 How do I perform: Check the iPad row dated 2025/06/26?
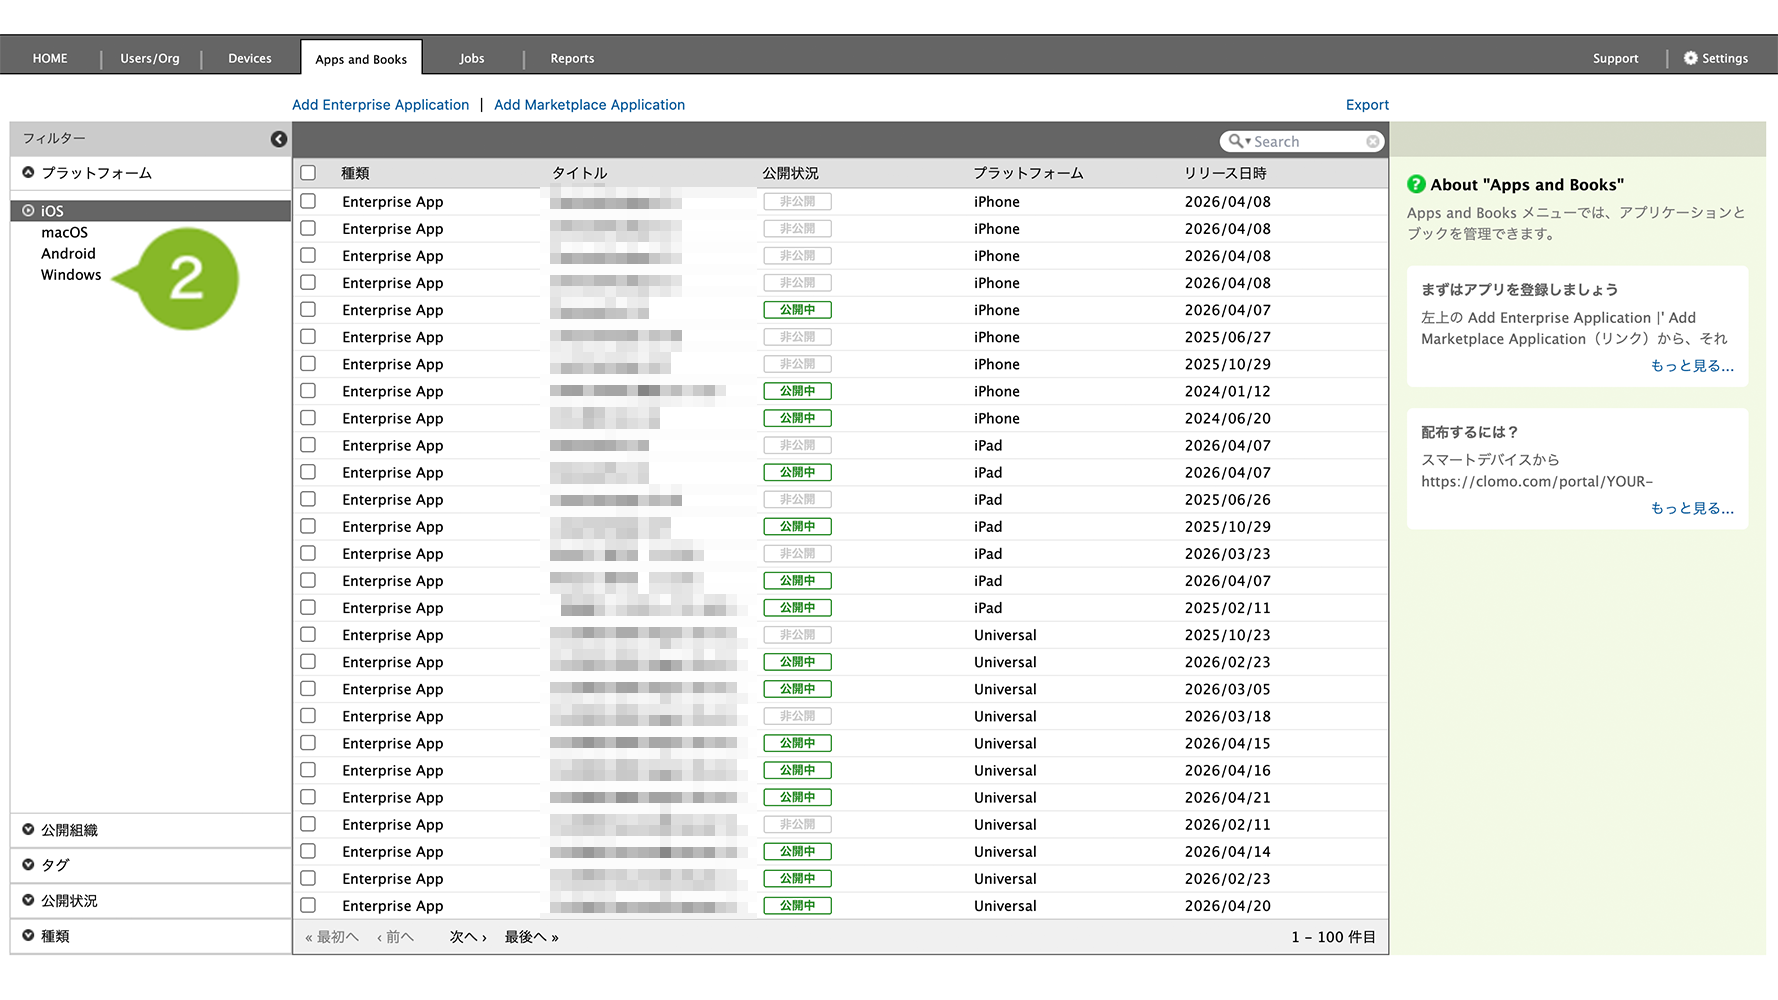coord(308,499)
